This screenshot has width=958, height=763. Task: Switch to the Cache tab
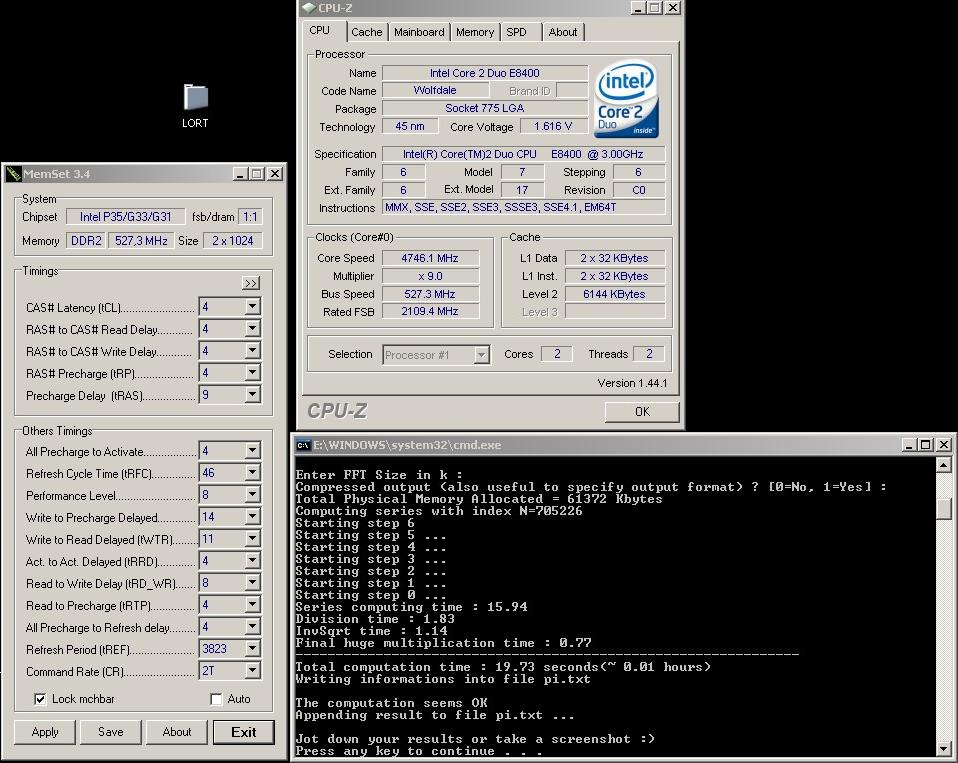[x=367, y=32]
